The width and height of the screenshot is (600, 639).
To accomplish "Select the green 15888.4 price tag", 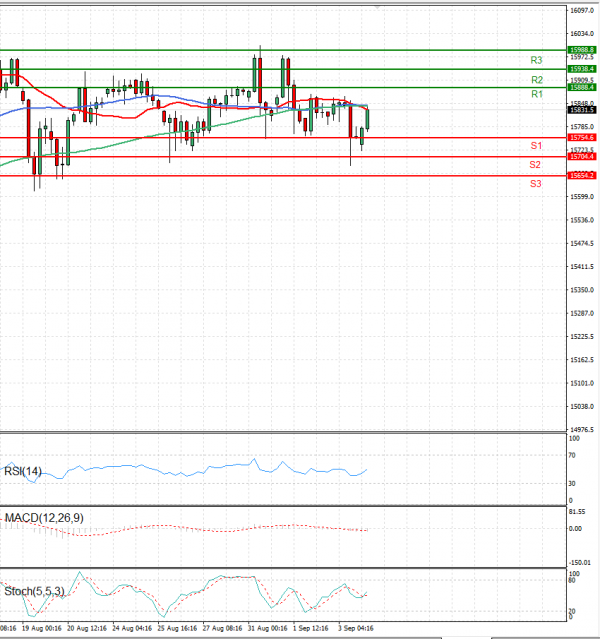I will (582, 87).
